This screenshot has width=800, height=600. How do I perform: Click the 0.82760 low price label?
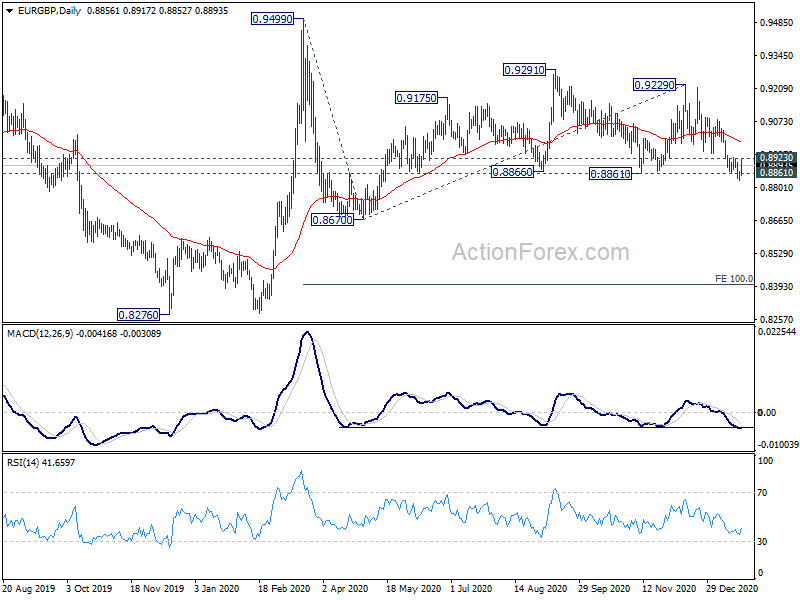pos(138,315)
